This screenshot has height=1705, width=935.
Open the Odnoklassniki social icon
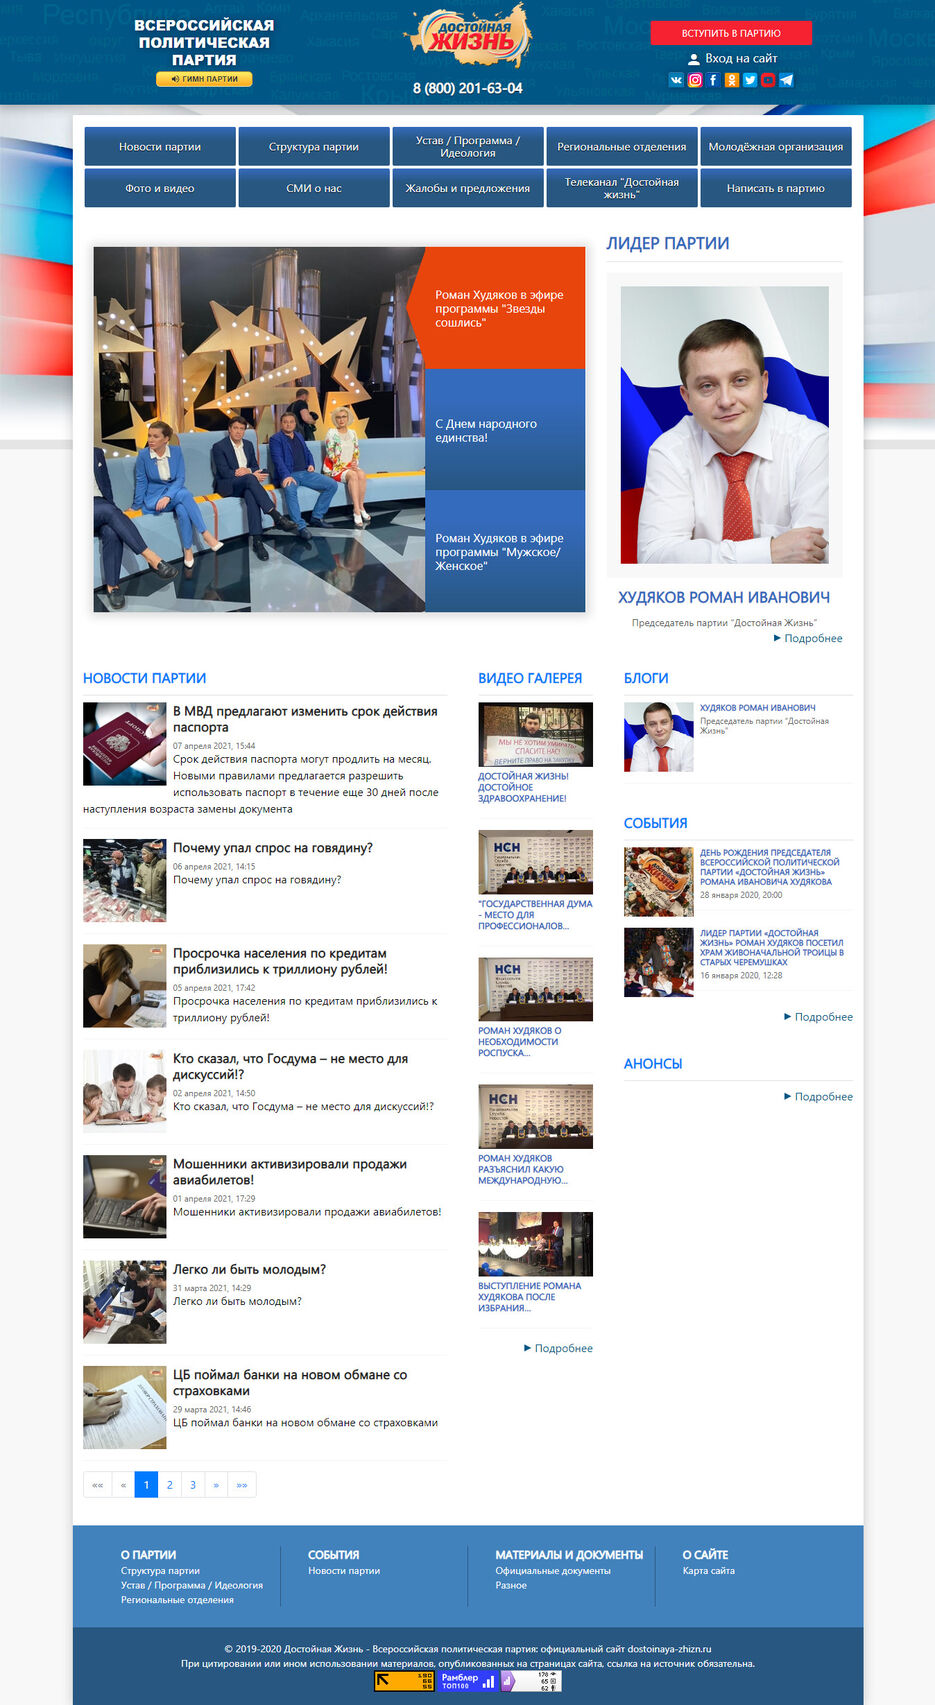click(732, 80)
